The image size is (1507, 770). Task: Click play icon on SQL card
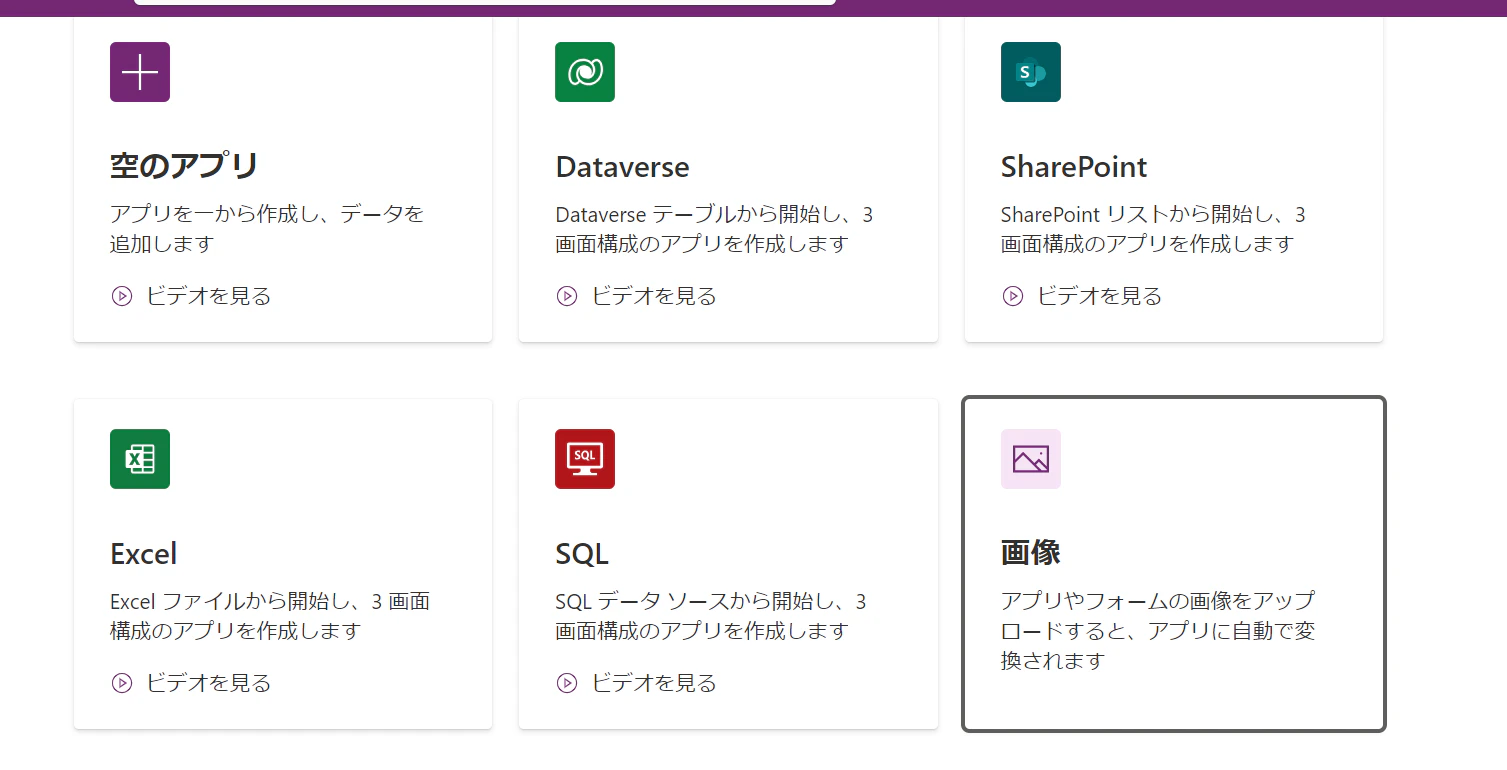567,683
